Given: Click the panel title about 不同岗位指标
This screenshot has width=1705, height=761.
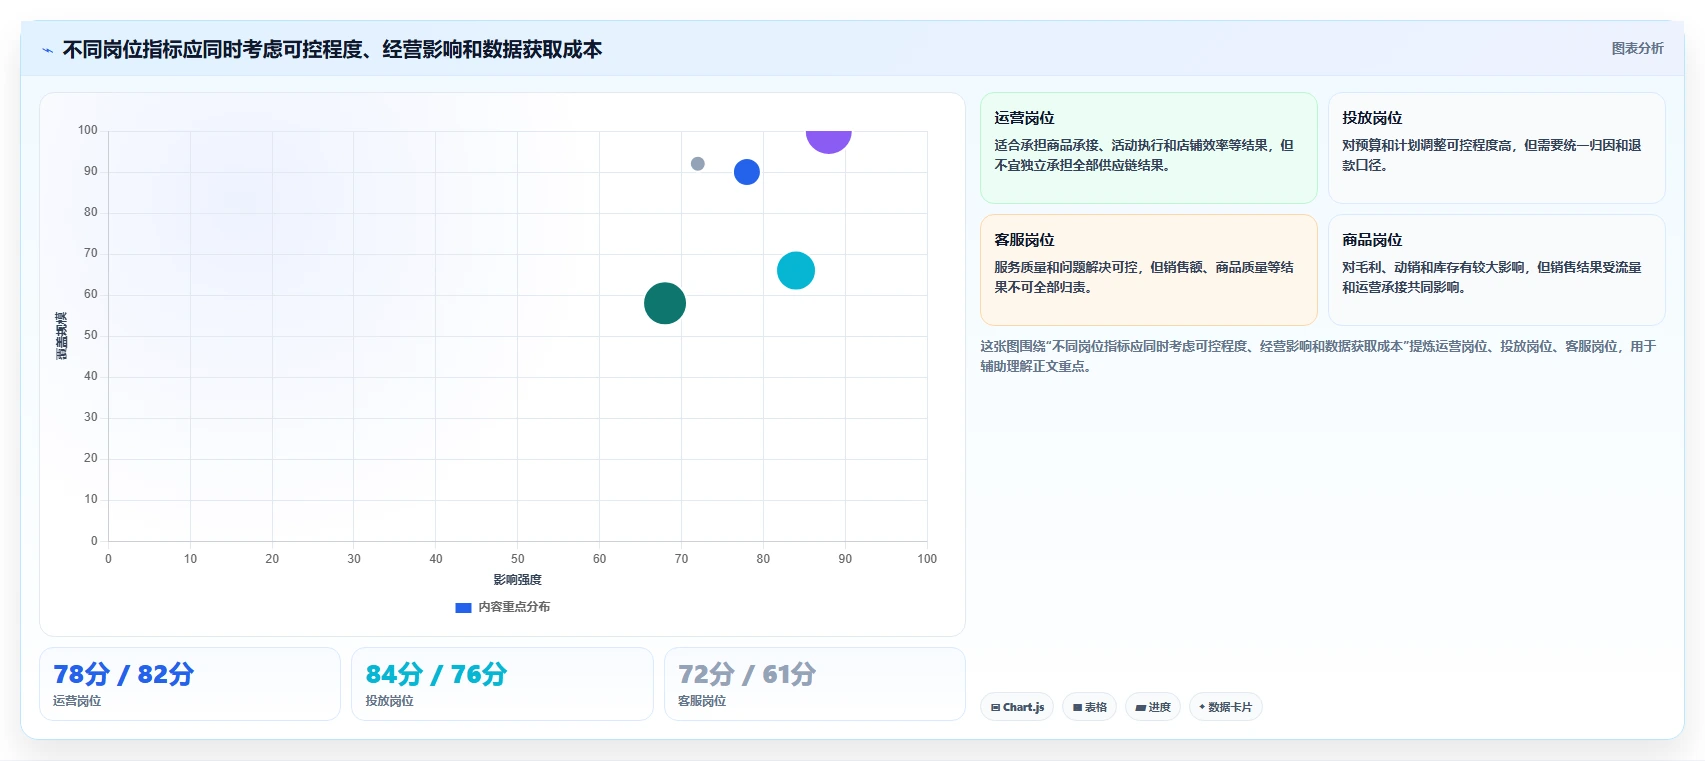Looking at the screenshot, I should tap(332, 50).
